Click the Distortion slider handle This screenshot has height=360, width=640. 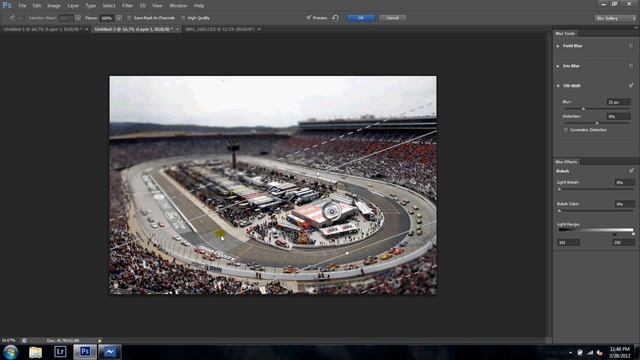pyautogui.click(x=597, y=123)
